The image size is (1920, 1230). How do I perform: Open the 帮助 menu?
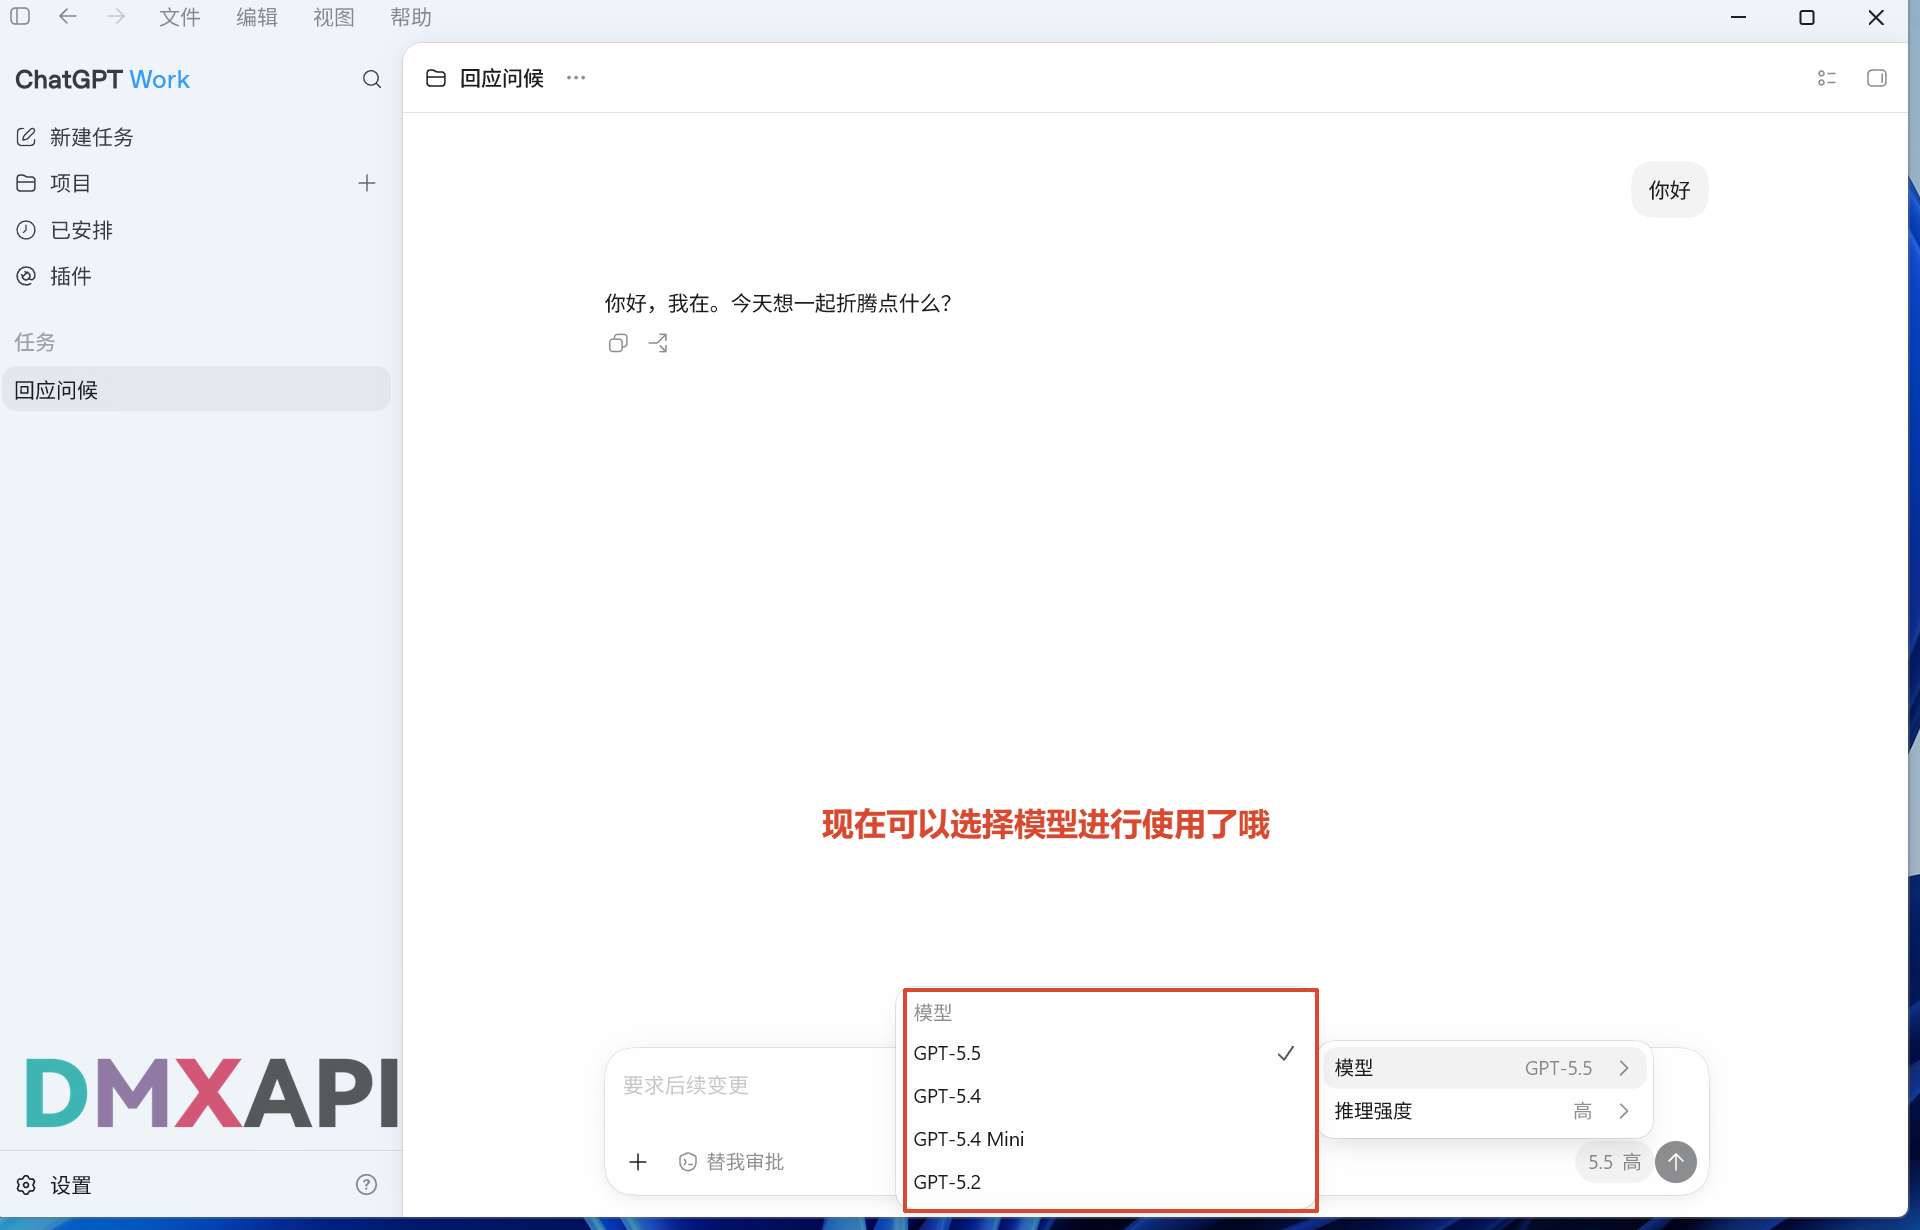pos(411,17)
